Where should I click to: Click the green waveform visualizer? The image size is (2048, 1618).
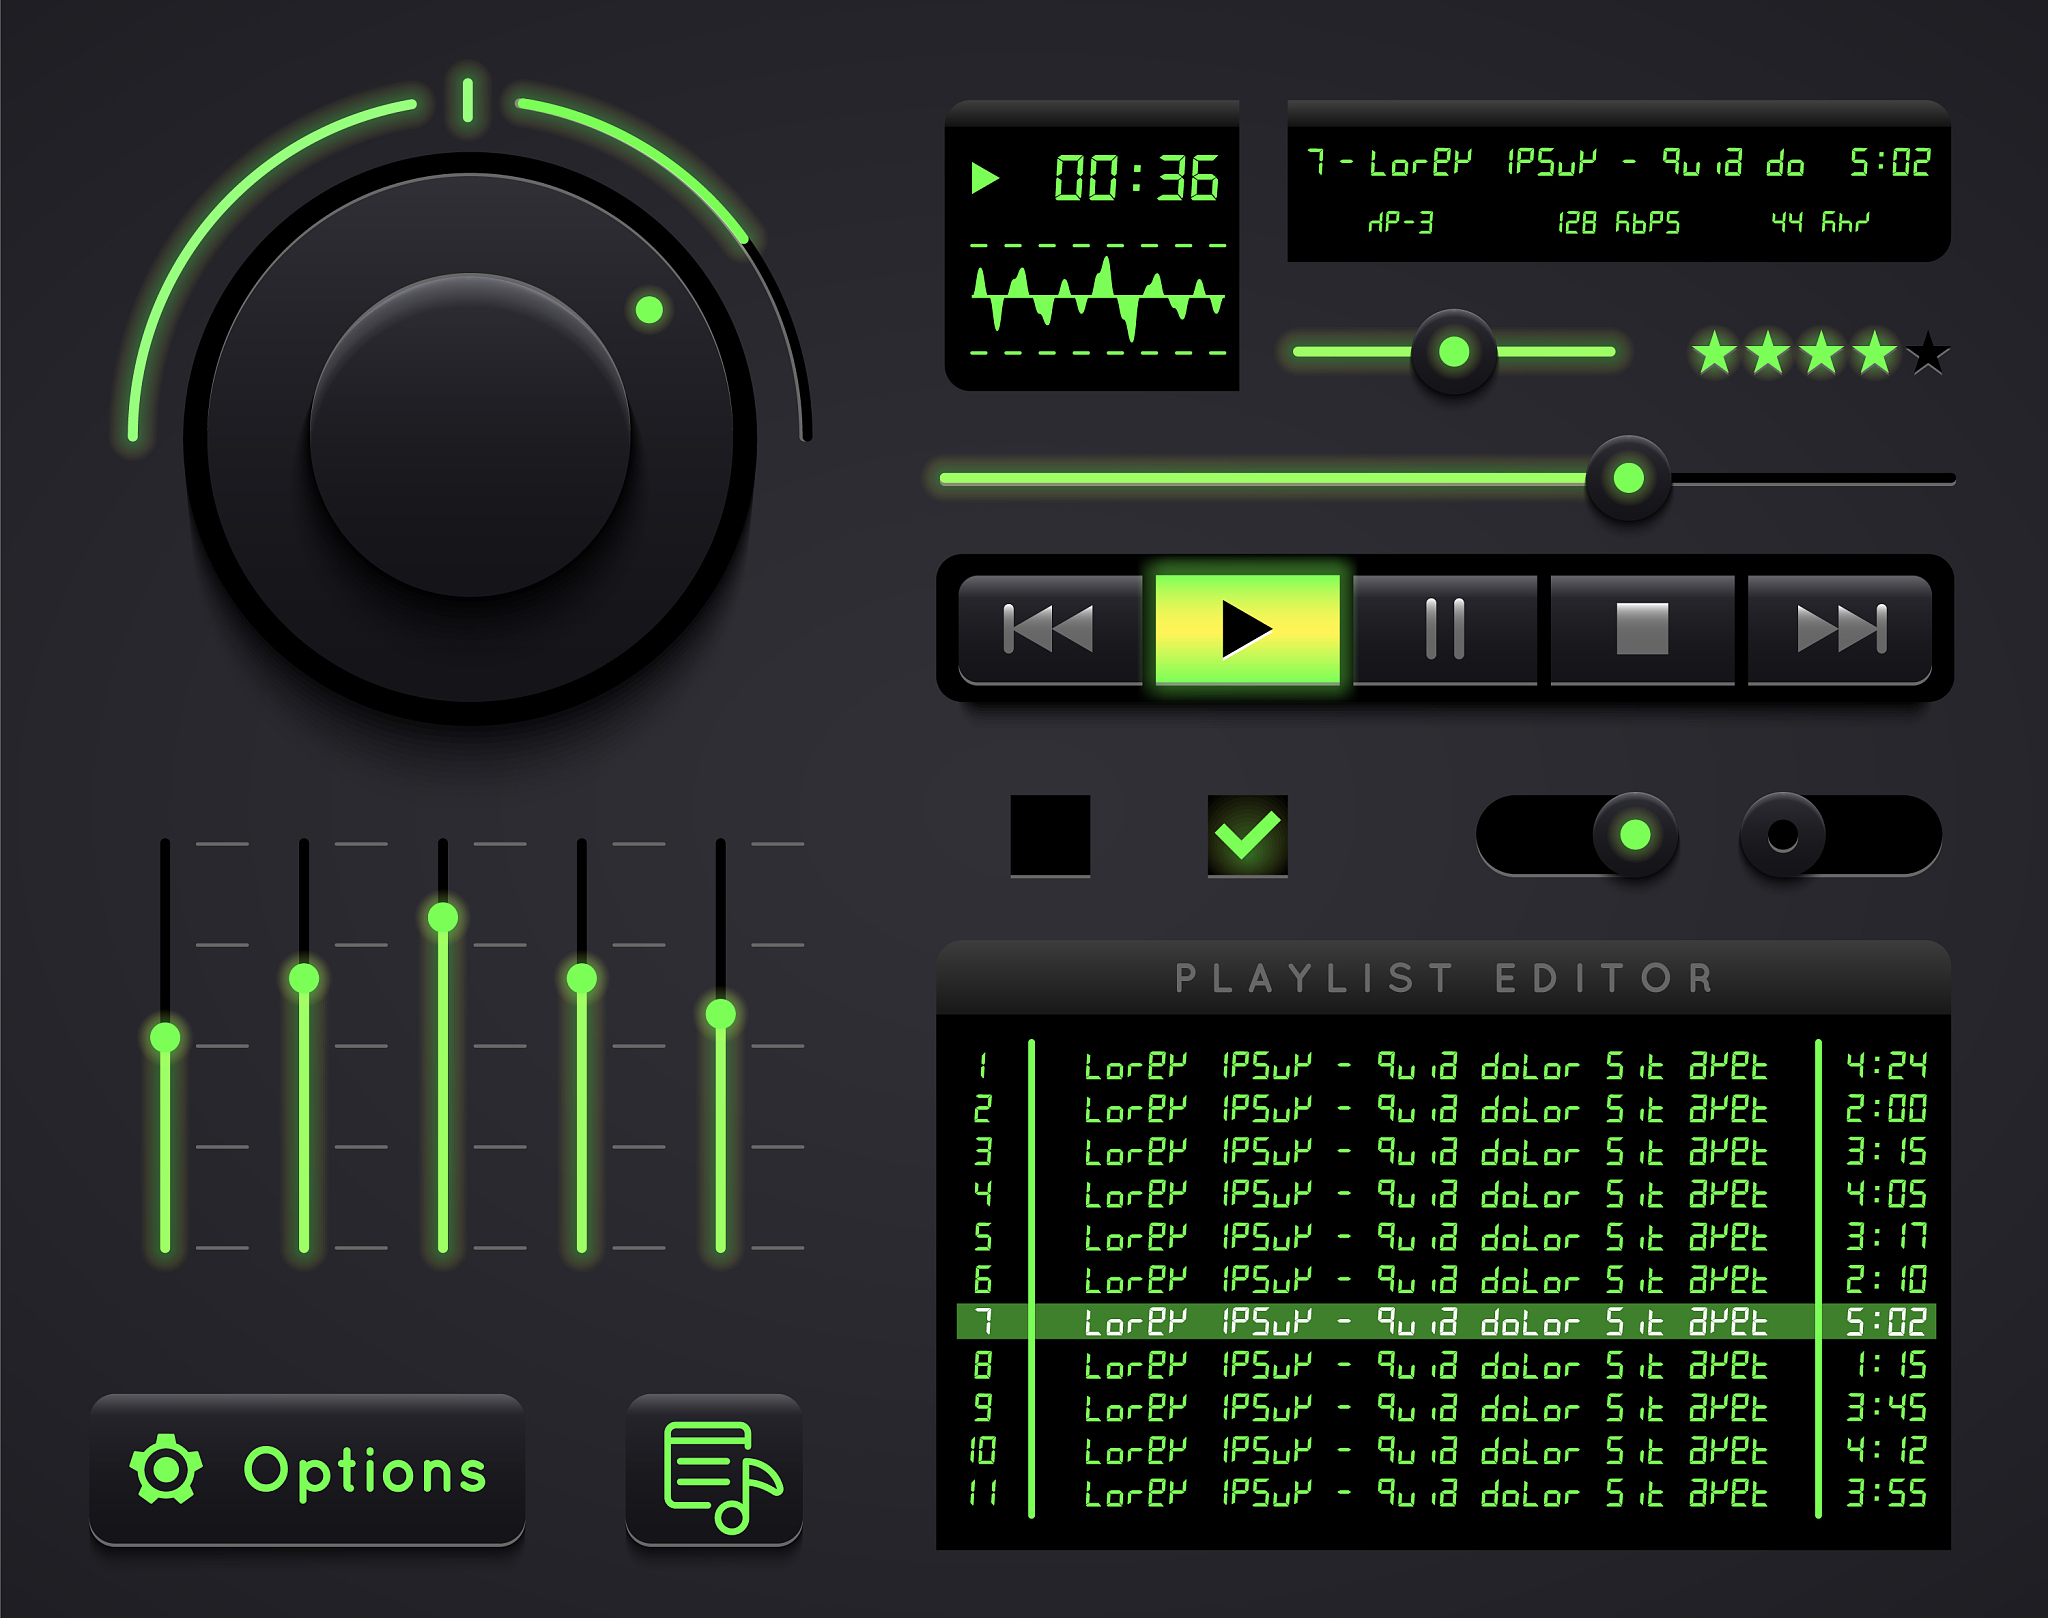1098,298
